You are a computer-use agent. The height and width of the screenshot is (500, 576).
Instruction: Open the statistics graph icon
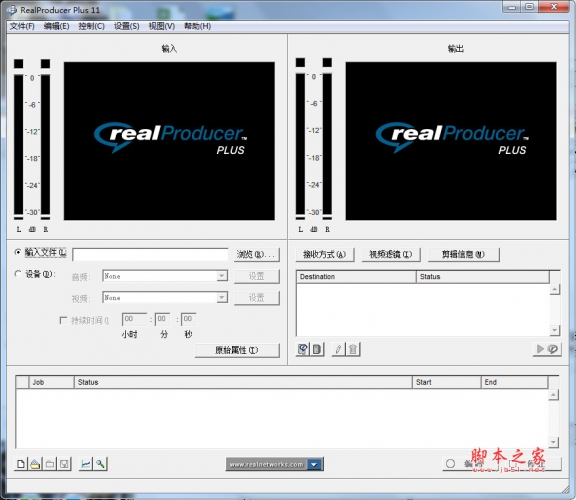[x=86, y=464]
